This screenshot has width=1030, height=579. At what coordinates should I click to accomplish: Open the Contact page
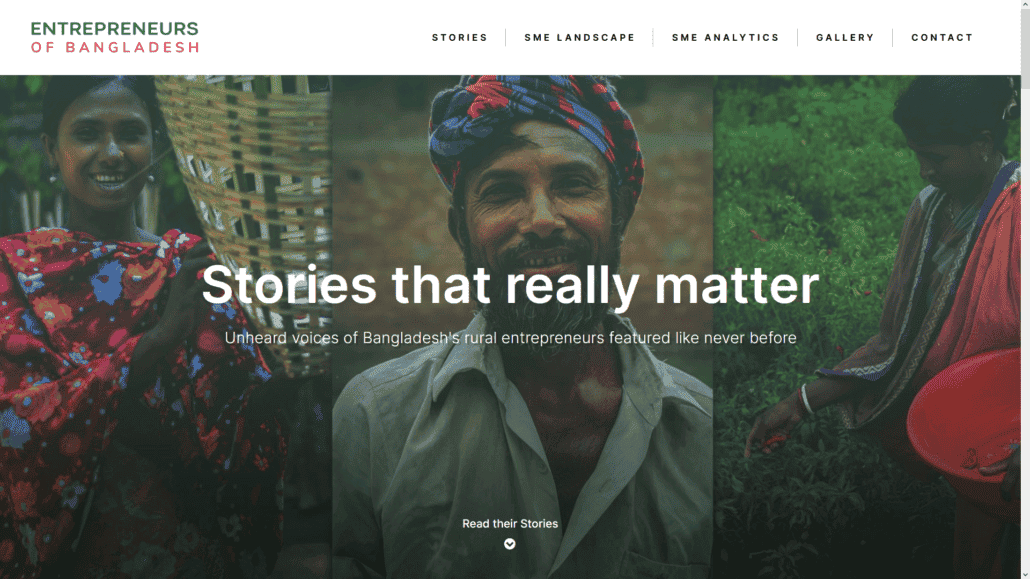(941, 37)
